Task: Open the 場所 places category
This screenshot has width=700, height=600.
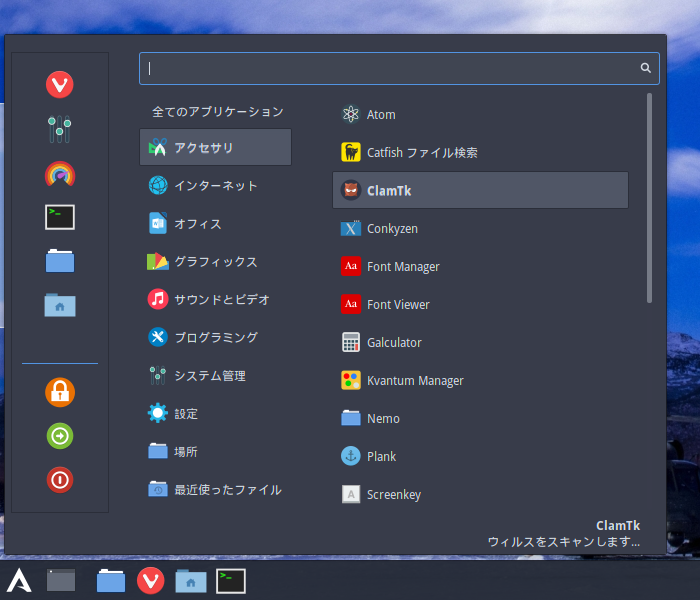Action: tap(216, 451)
